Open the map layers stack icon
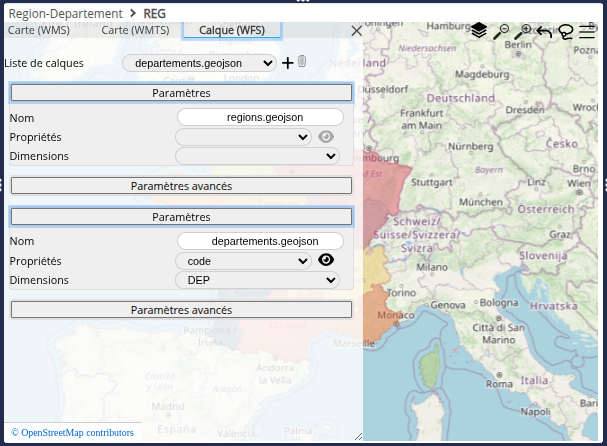 point(479,31)
